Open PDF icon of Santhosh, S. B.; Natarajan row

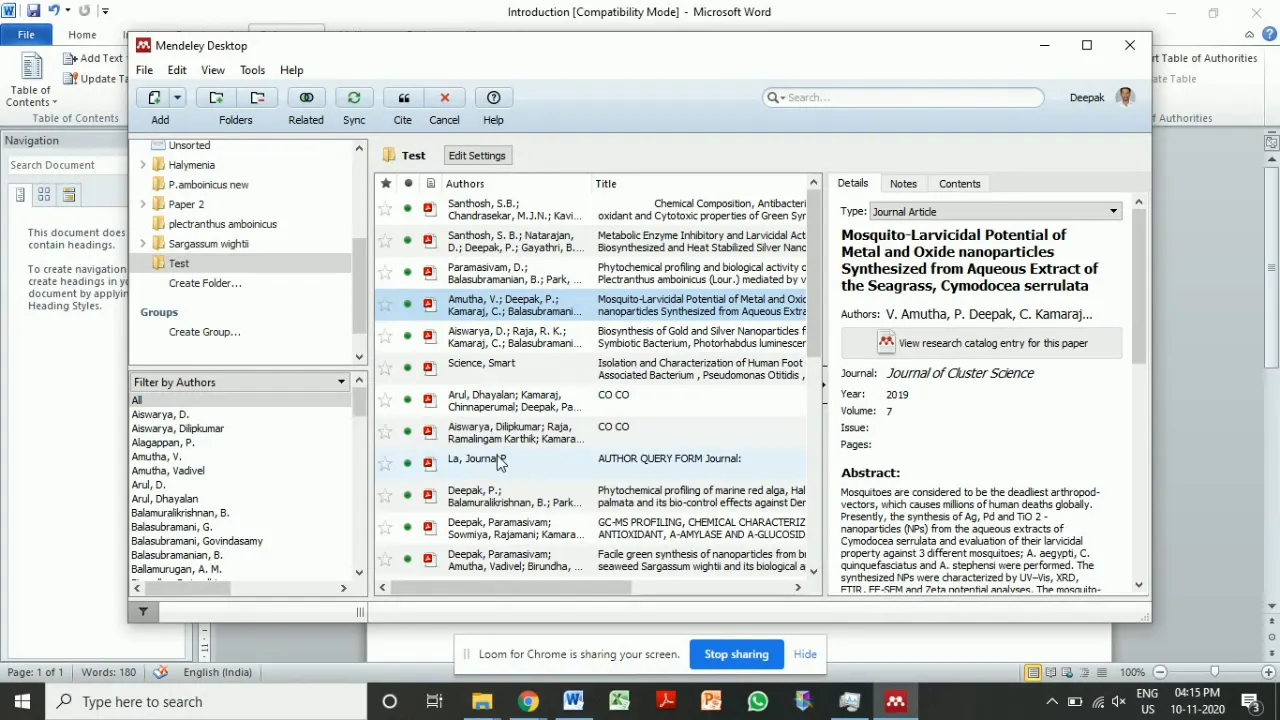point(429,241)
